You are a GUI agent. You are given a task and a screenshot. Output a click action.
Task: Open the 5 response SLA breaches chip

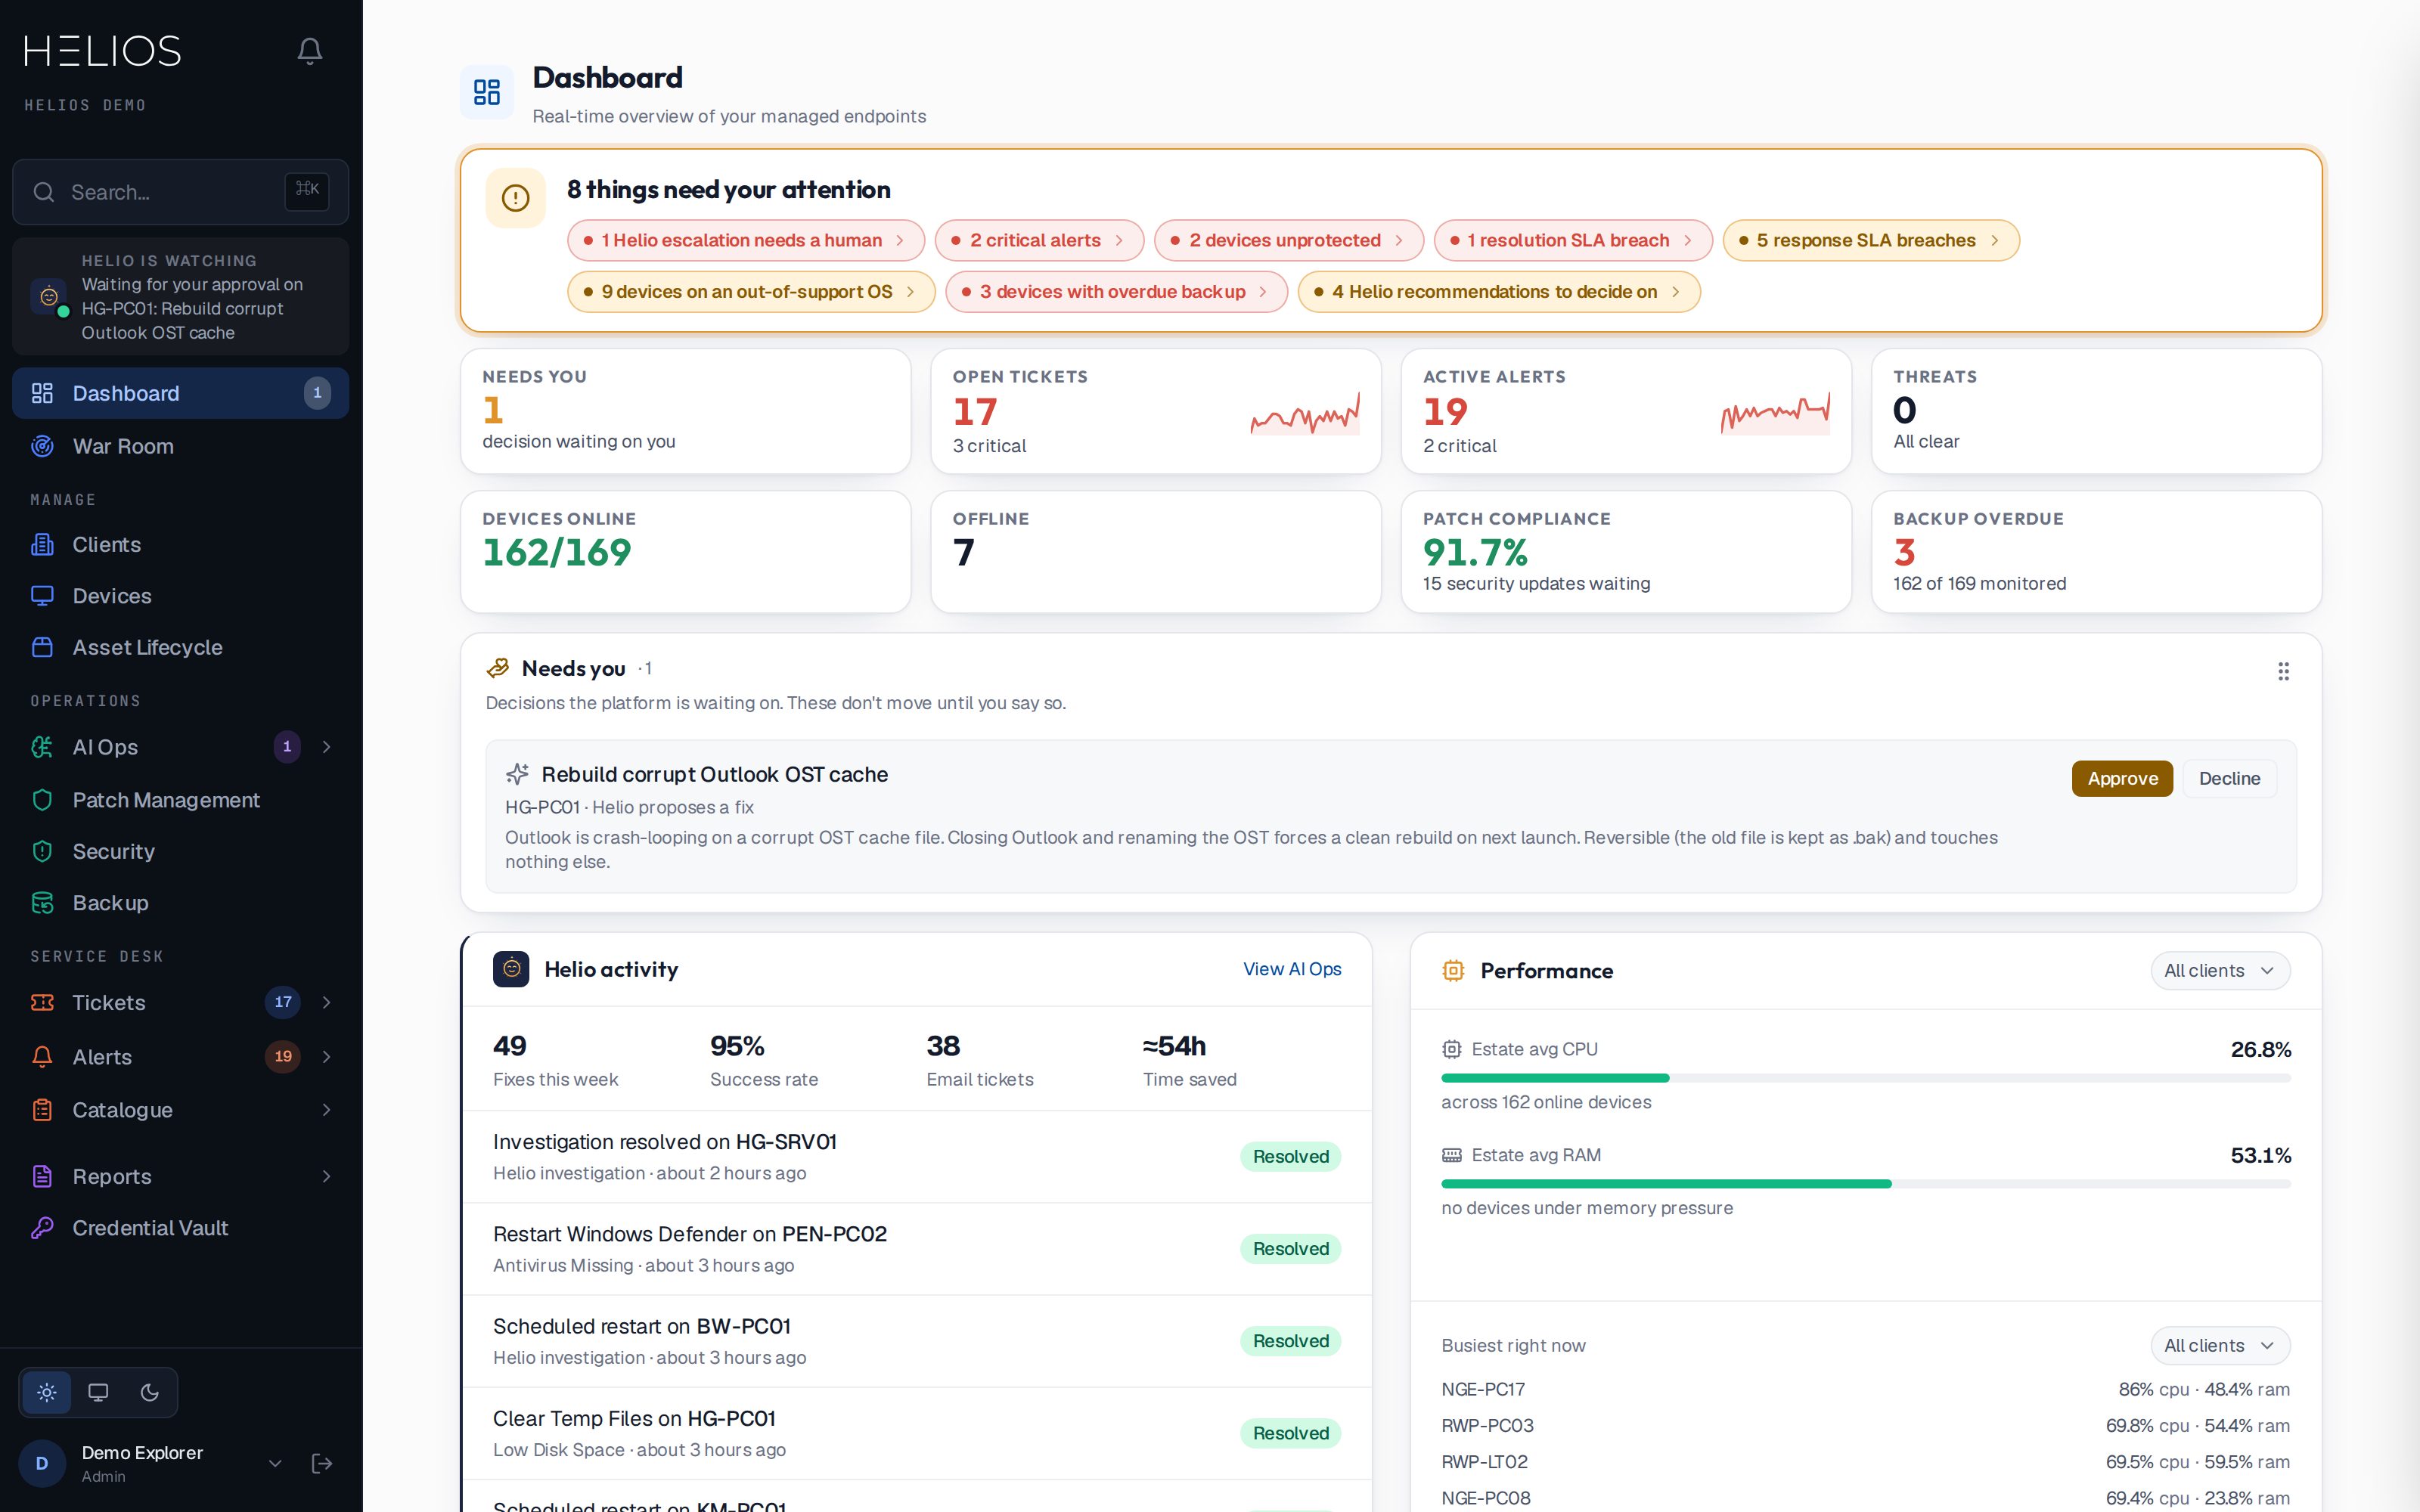click(x=1870, y=240)
